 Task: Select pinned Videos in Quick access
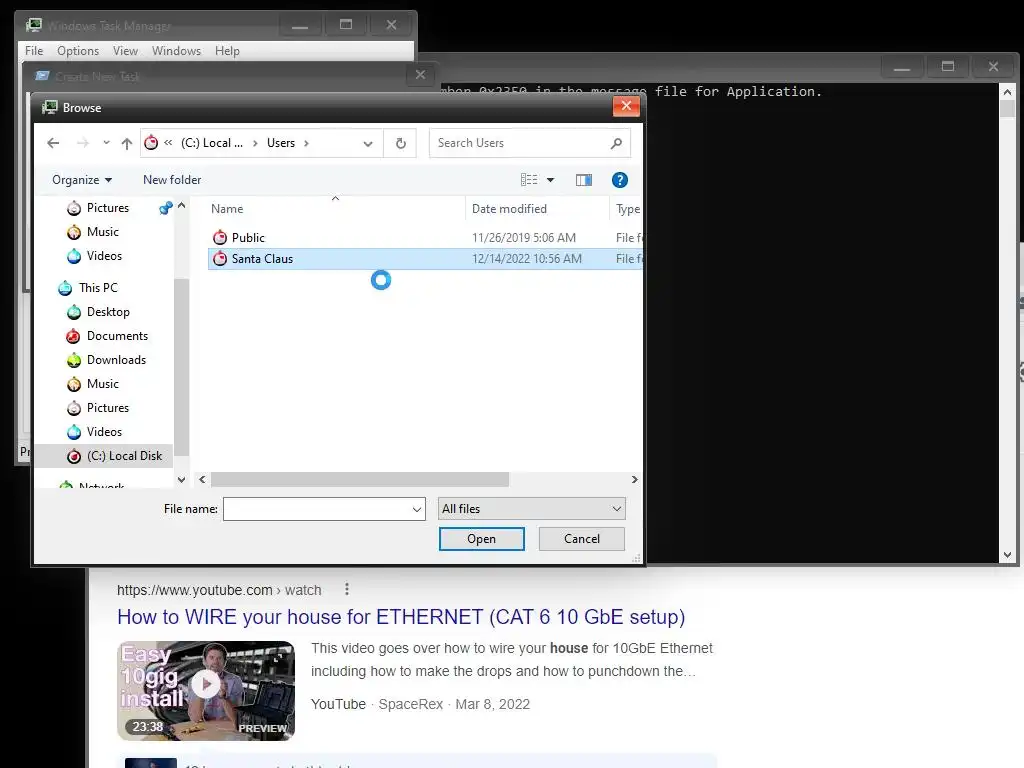(104, 256)
